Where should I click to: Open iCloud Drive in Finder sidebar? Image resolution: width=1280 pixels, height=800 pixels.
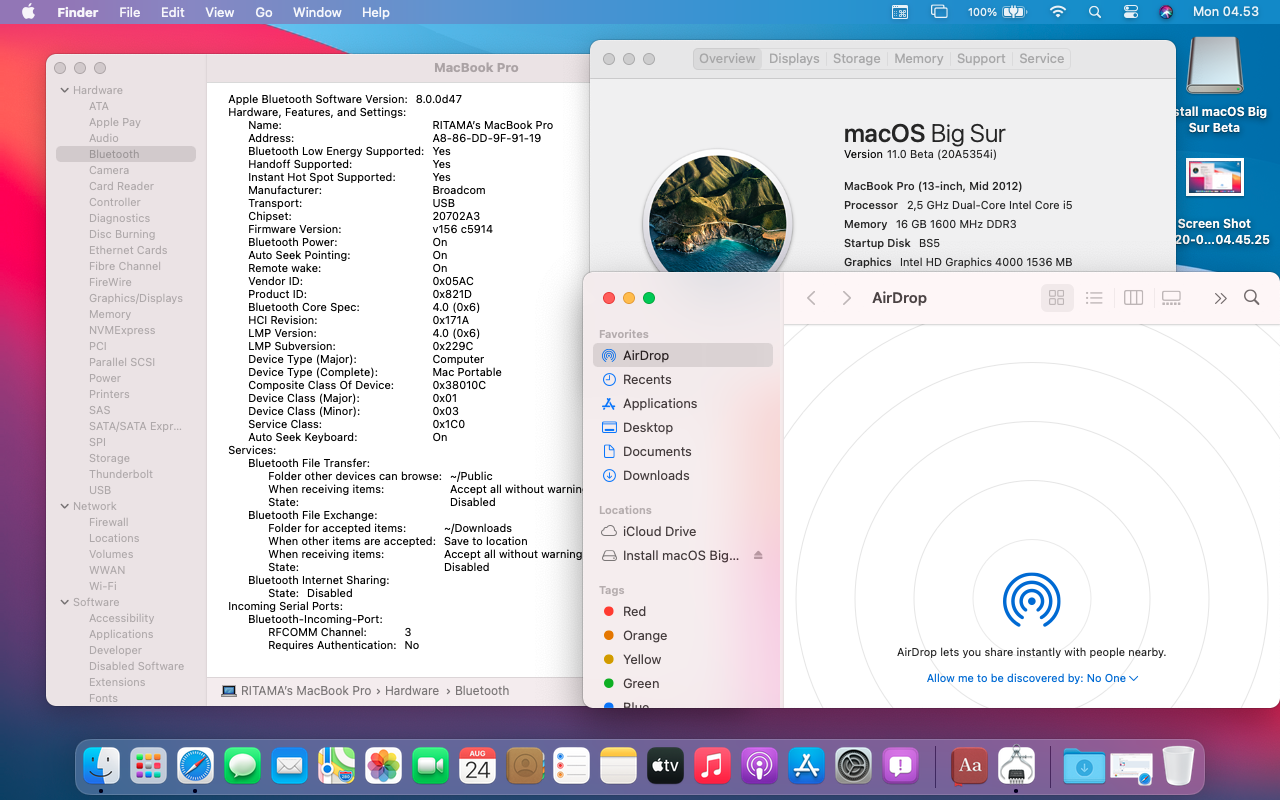coord(683,531)
